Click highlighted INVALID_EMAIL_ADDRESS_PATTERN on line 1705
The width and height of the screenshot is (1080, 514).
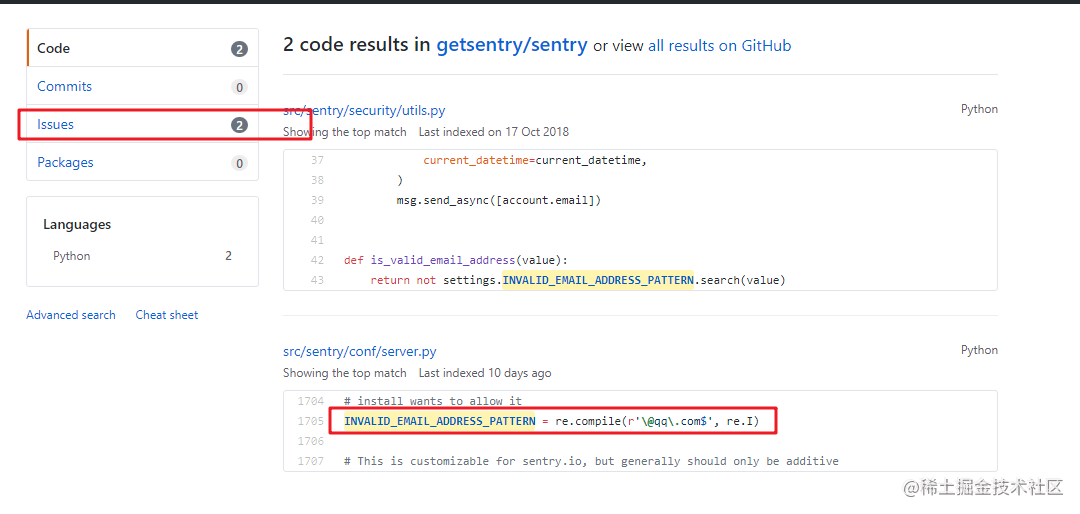pos(439,421)
